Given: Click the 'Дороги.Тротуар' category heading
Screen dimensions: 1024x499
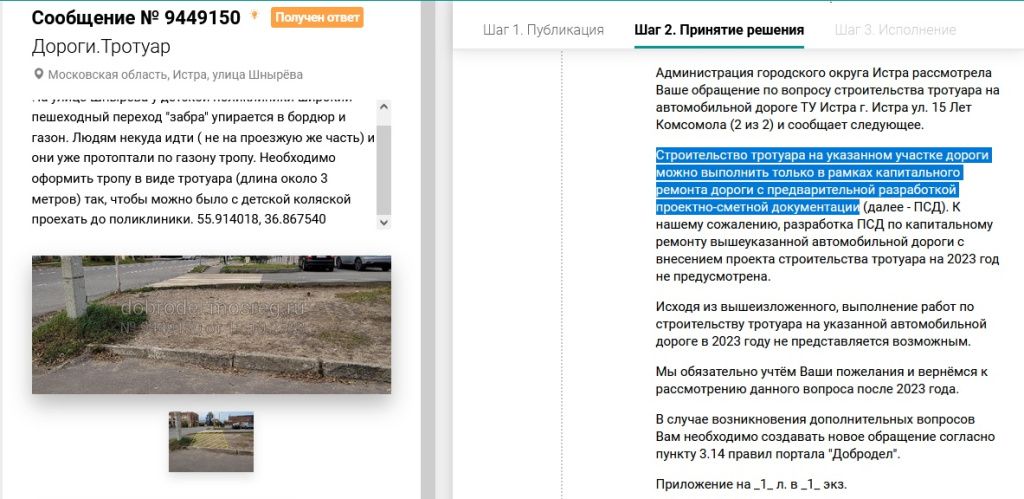Looking at the screenshot, I should (x=101, y=47).
